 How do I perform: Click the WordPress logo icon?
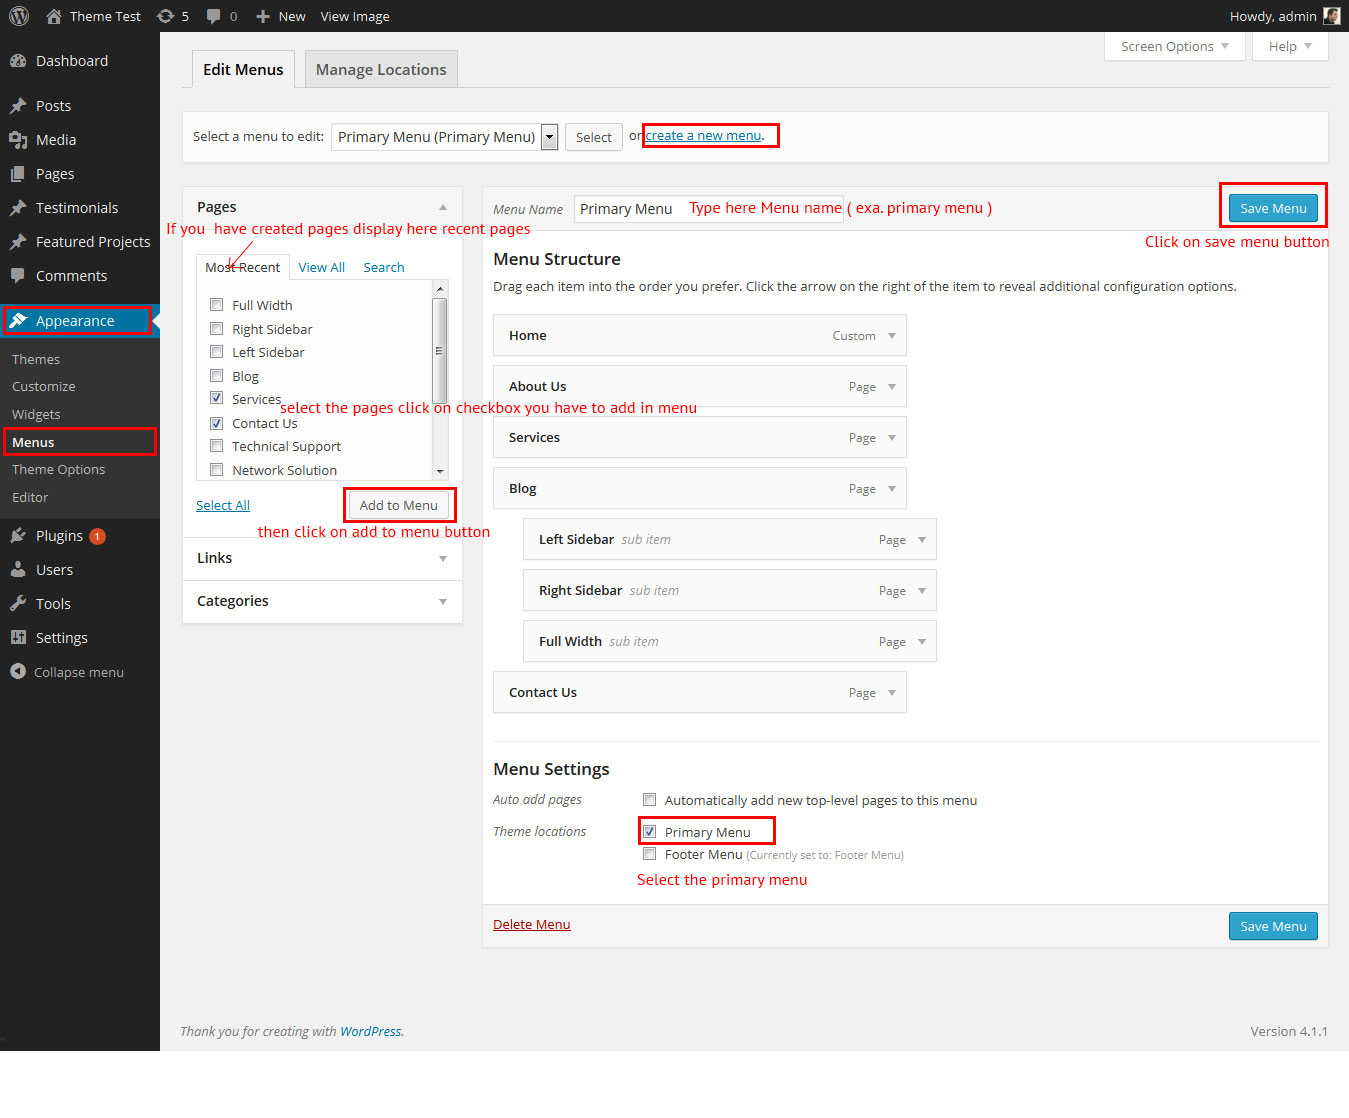[18, 16]
